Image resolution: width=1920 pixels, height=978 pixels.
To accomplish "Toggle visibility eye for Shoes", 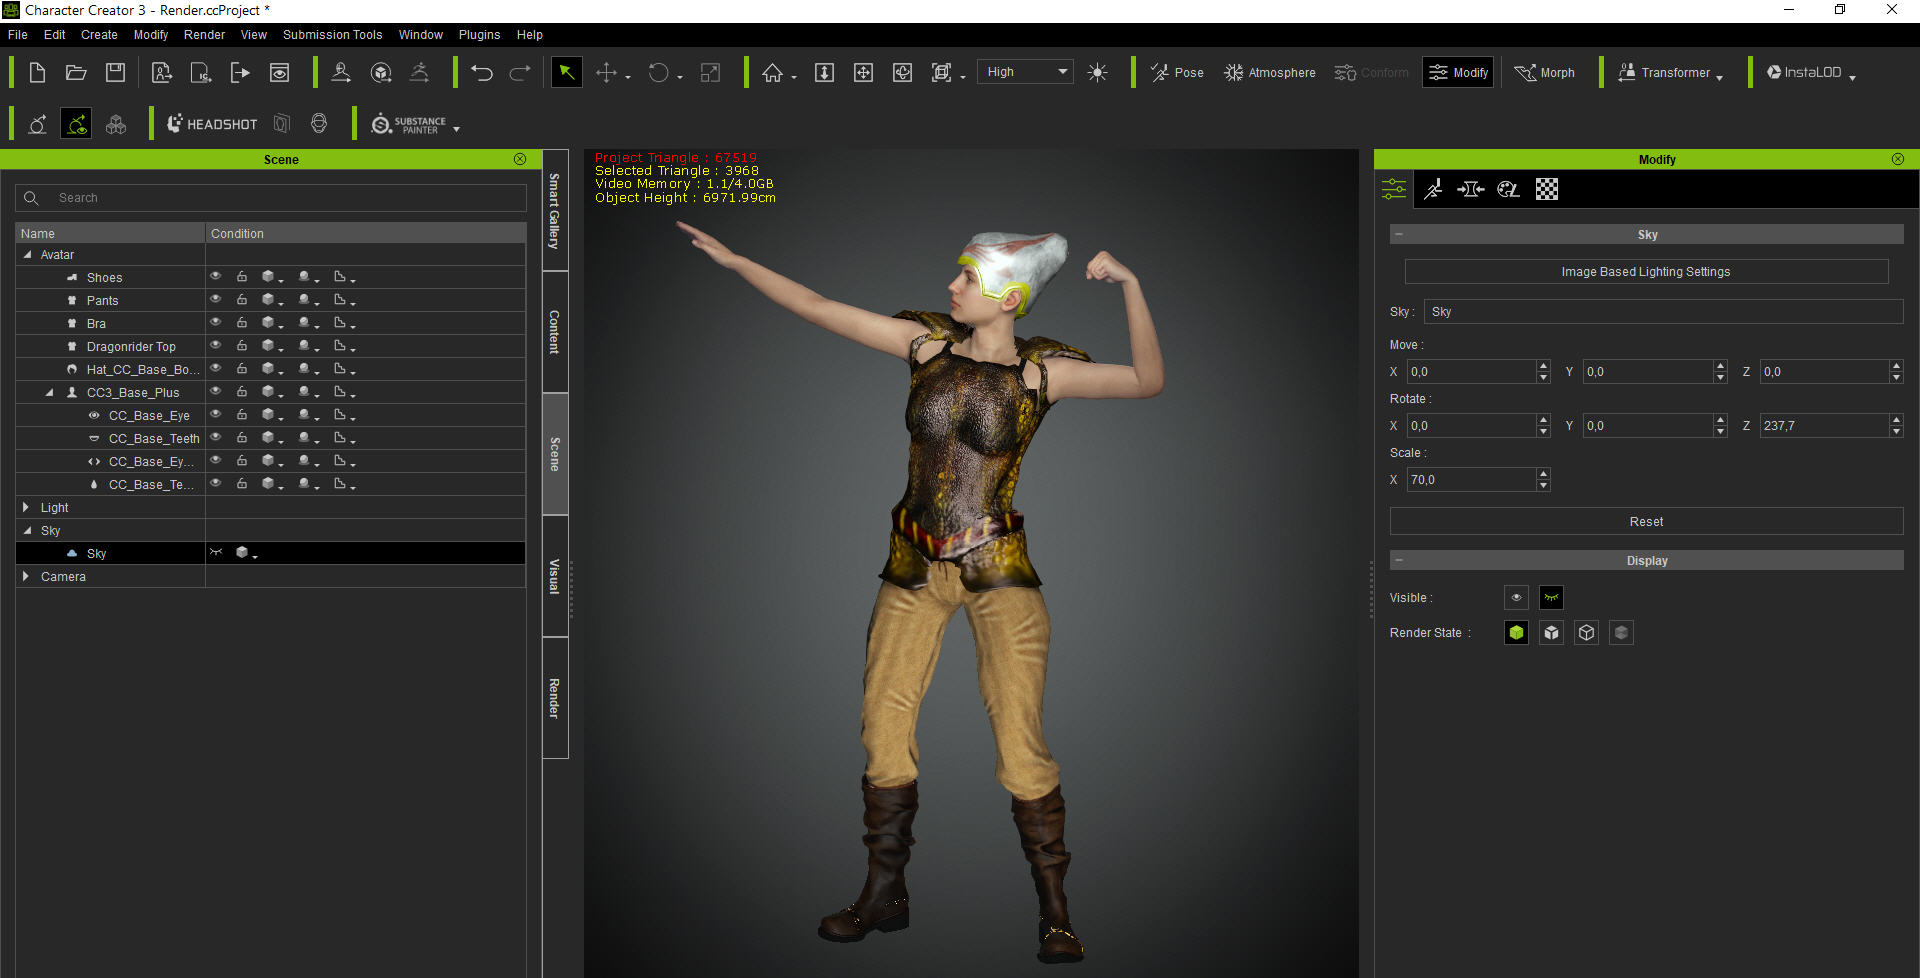I will [x=215, y=276].
